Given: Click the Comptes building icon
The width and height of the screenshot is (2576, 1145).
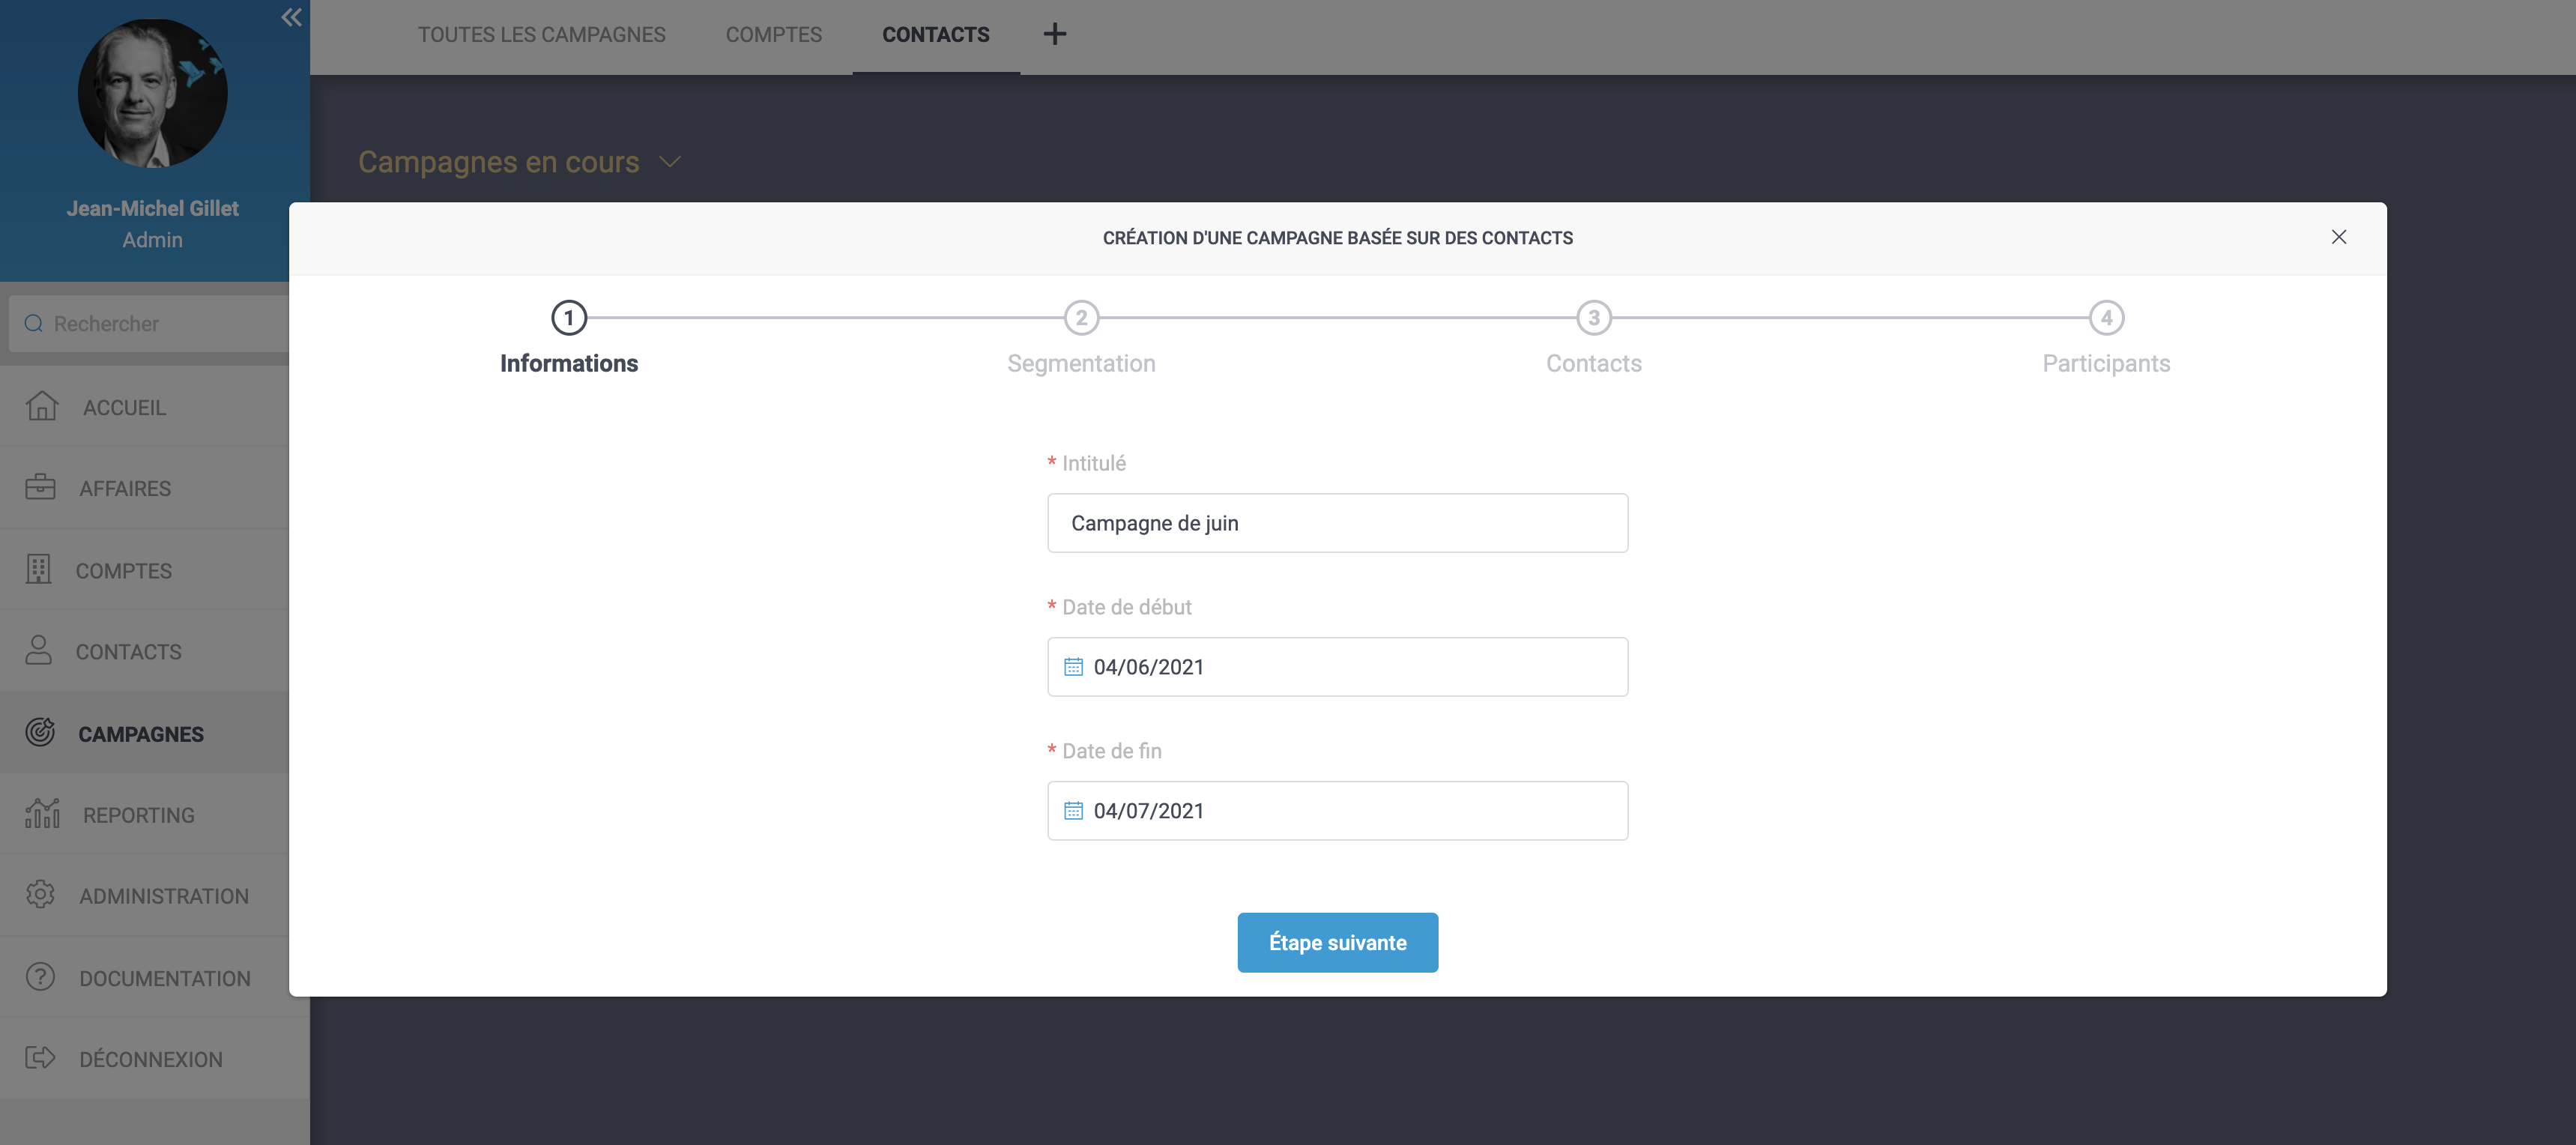Looking at the screenshot, I should pos(39,569).
